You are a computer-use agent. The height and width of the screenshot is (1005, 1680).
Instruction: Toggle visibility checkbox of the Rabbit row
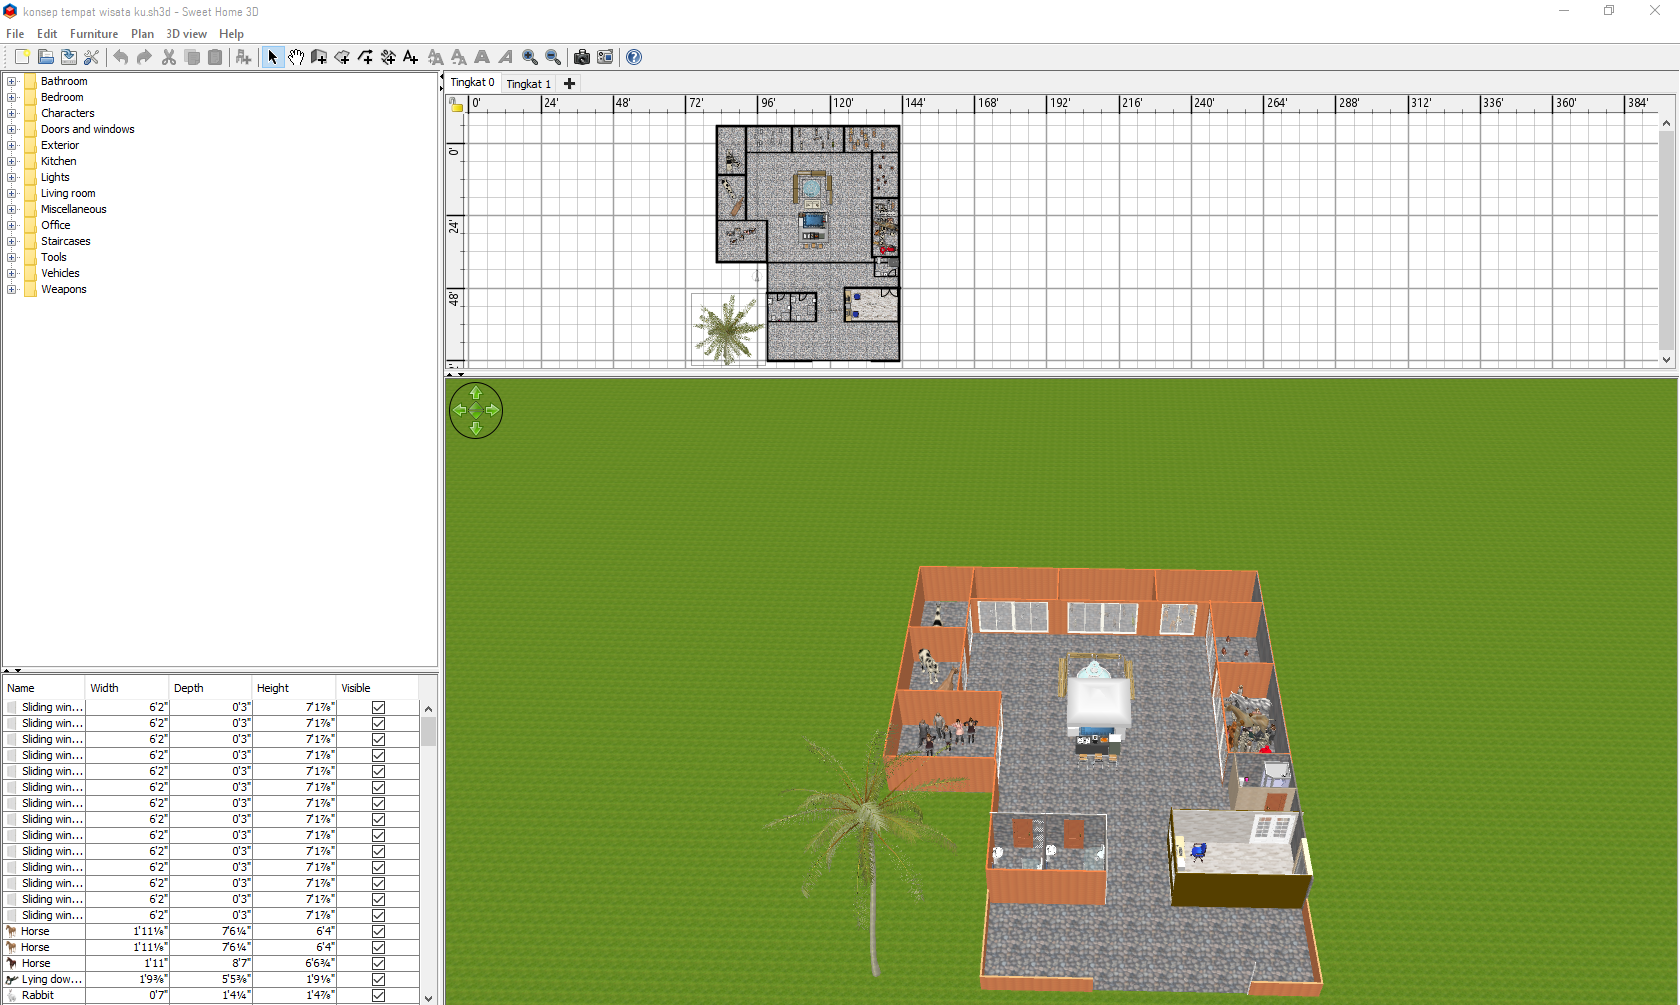pos(378,995)
